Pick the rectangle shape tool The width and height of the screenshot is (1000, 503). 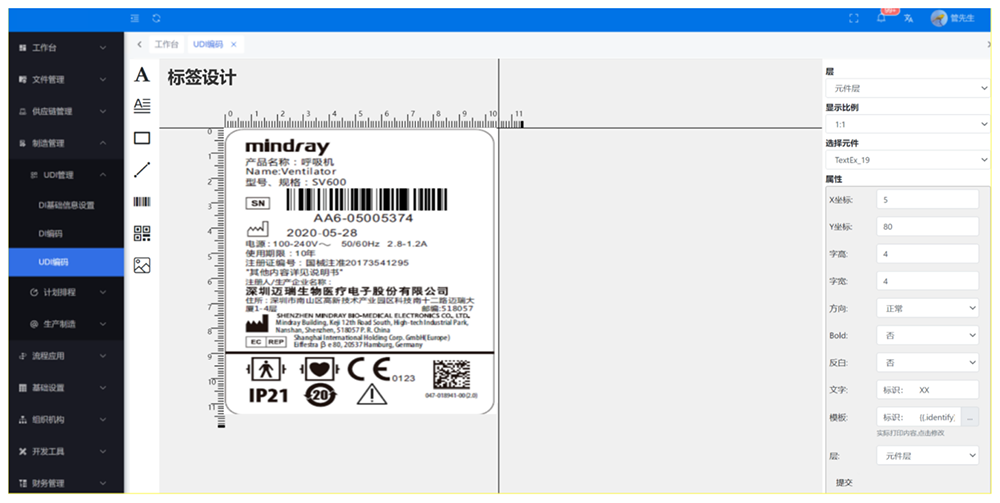click(x=142, y=138)
